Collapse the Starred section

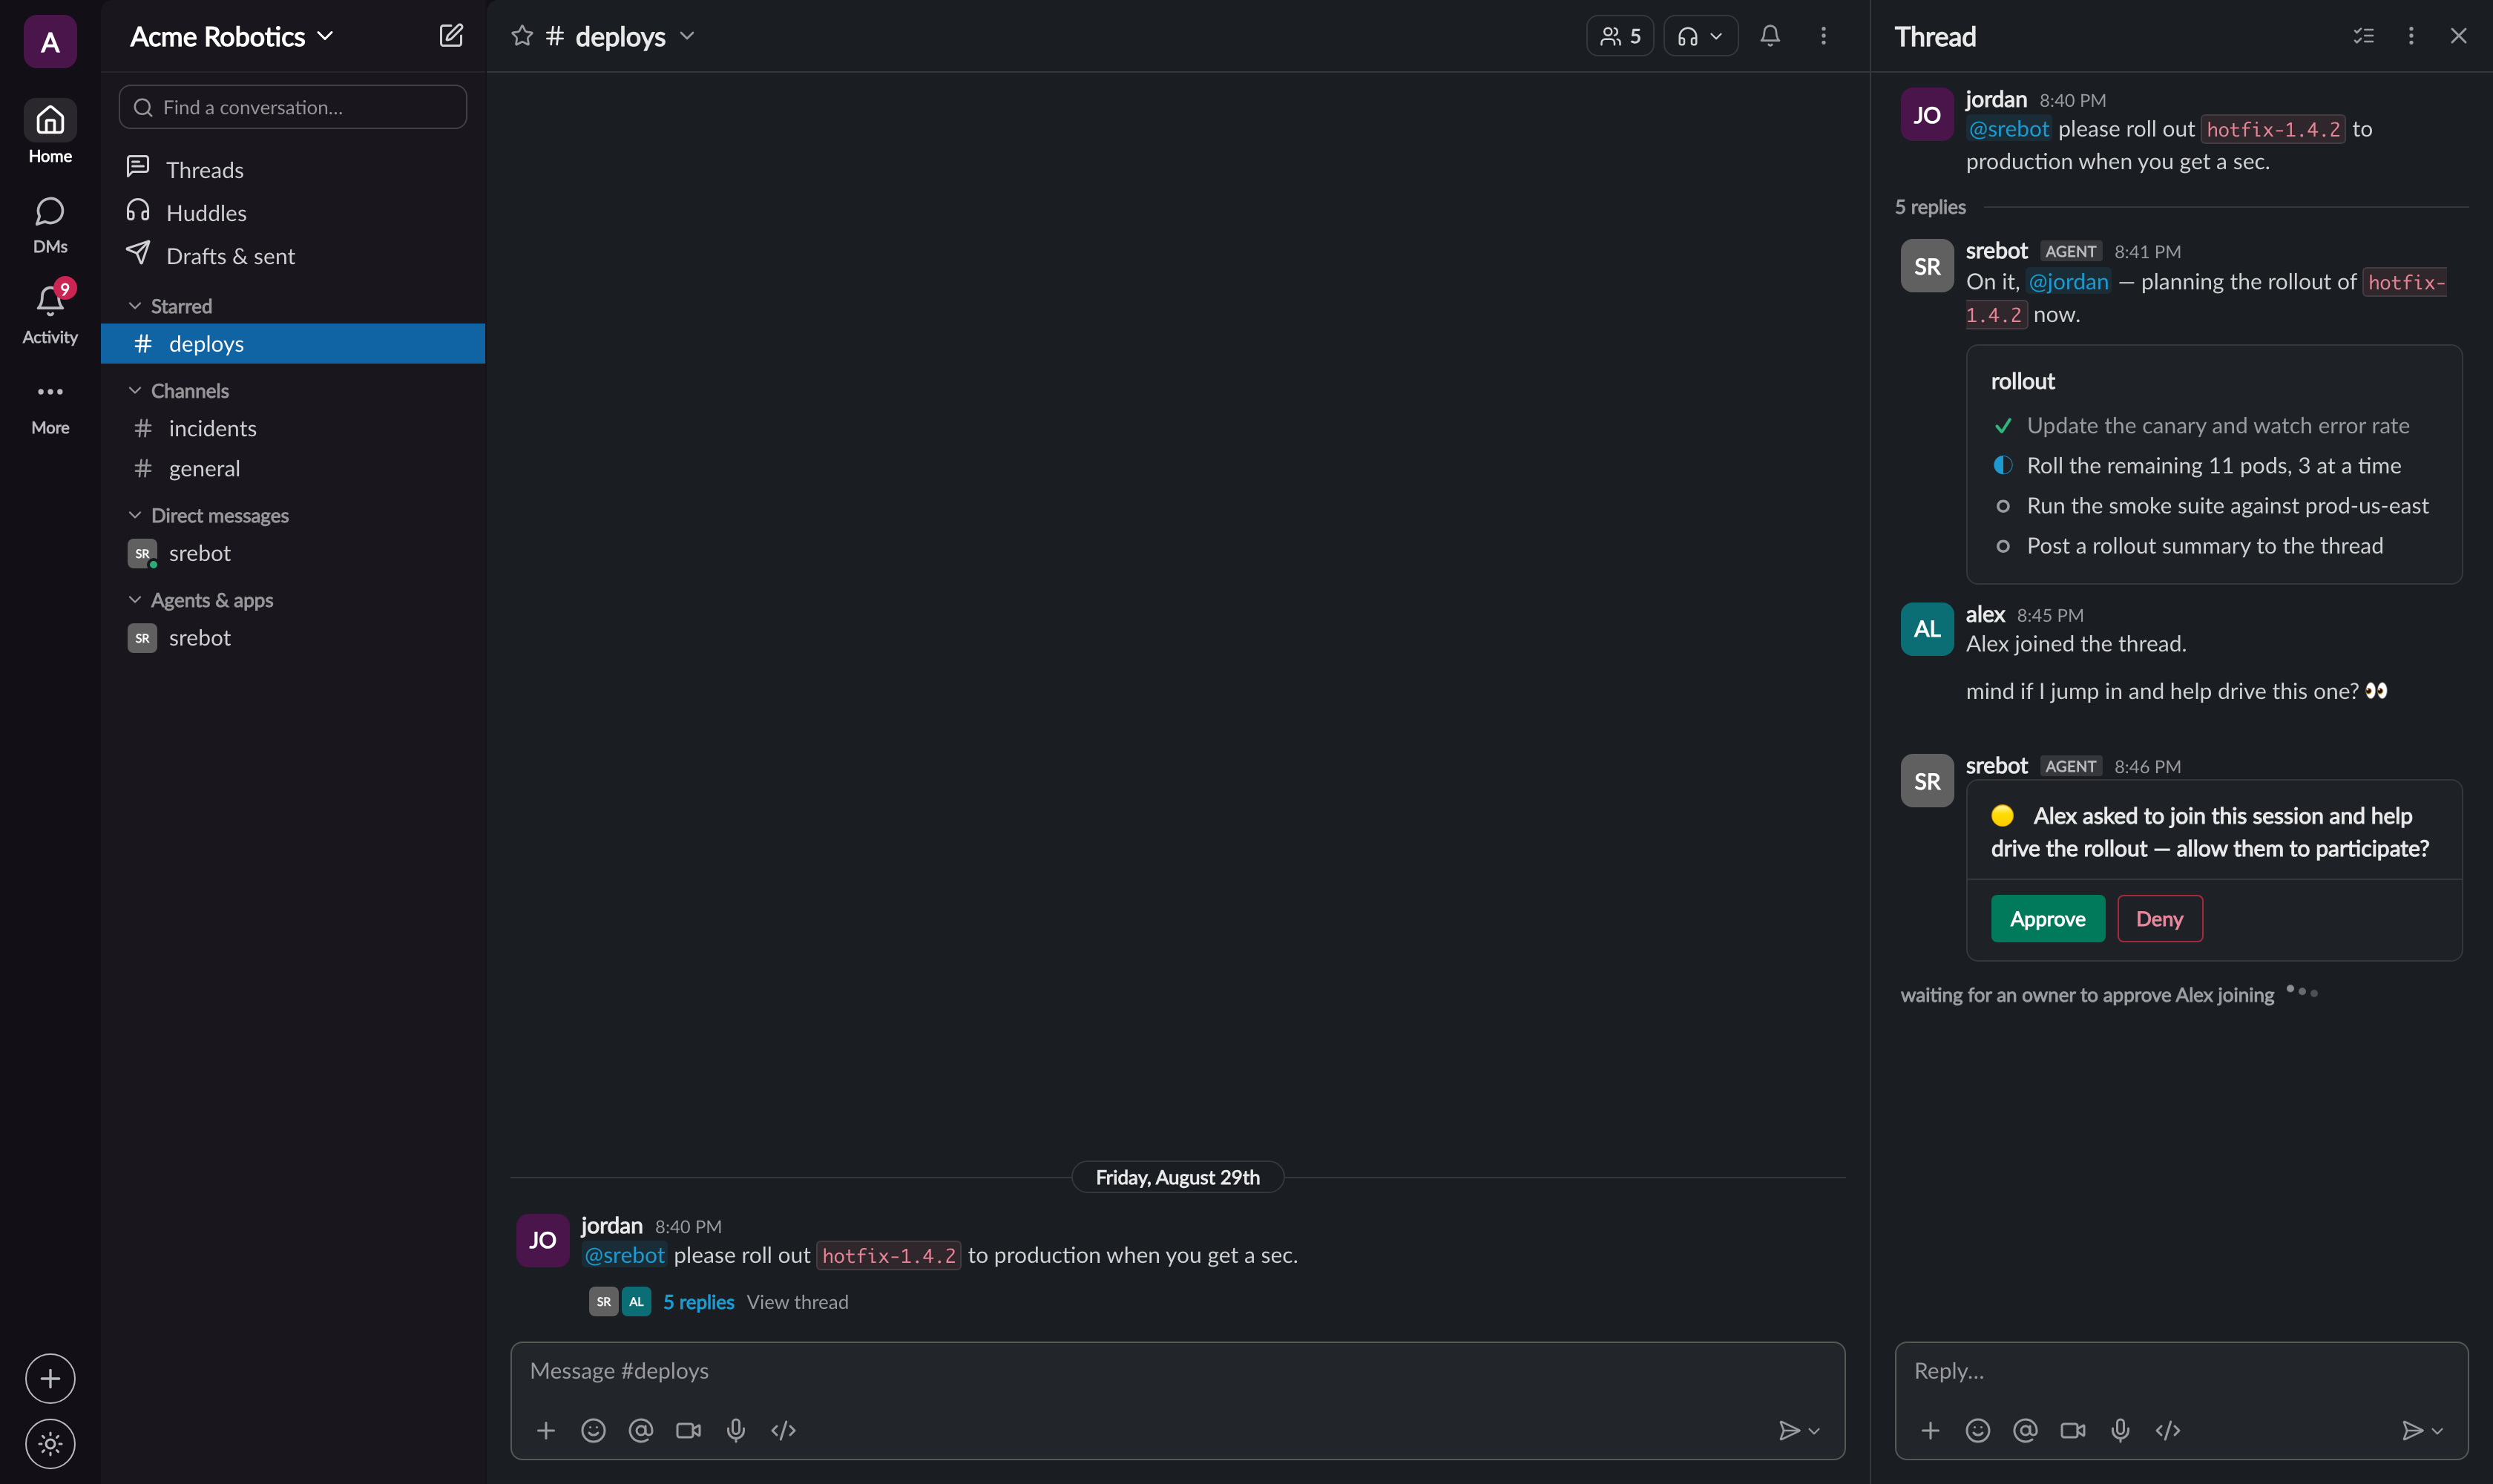134,306
